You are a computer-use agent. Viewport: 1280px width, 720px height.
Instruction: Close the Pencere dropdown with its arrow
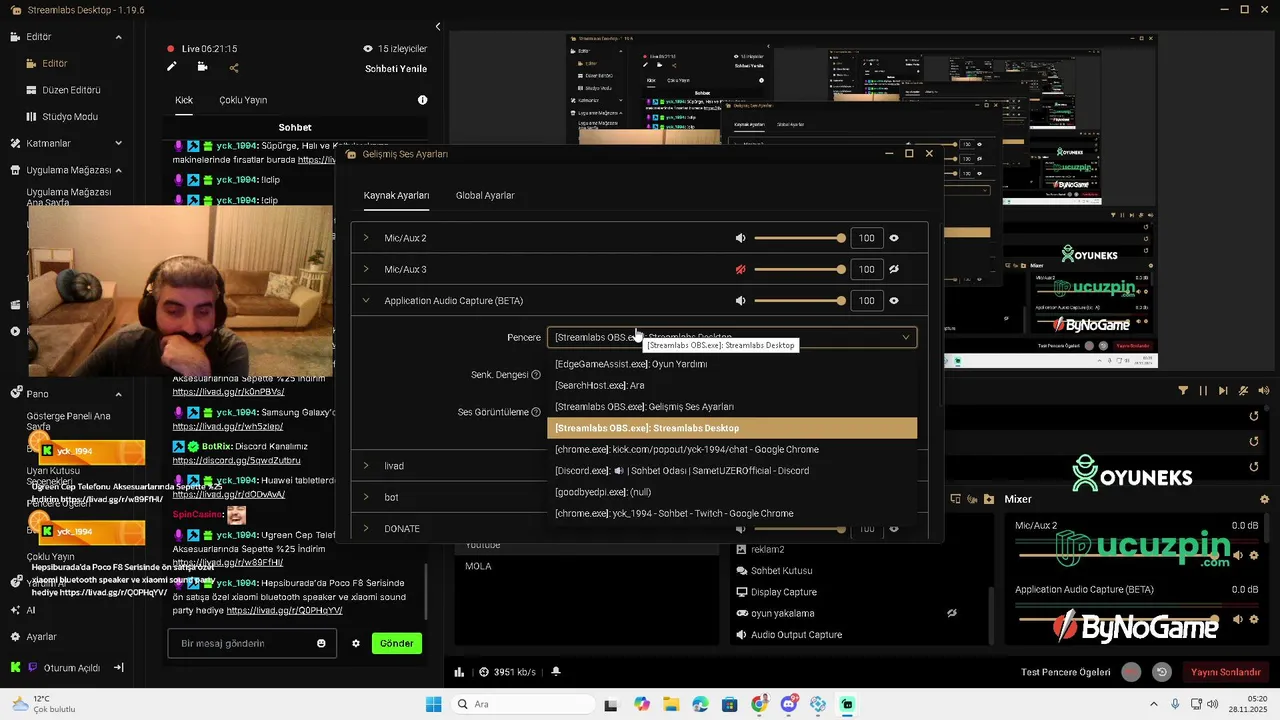tap(906, 337)
